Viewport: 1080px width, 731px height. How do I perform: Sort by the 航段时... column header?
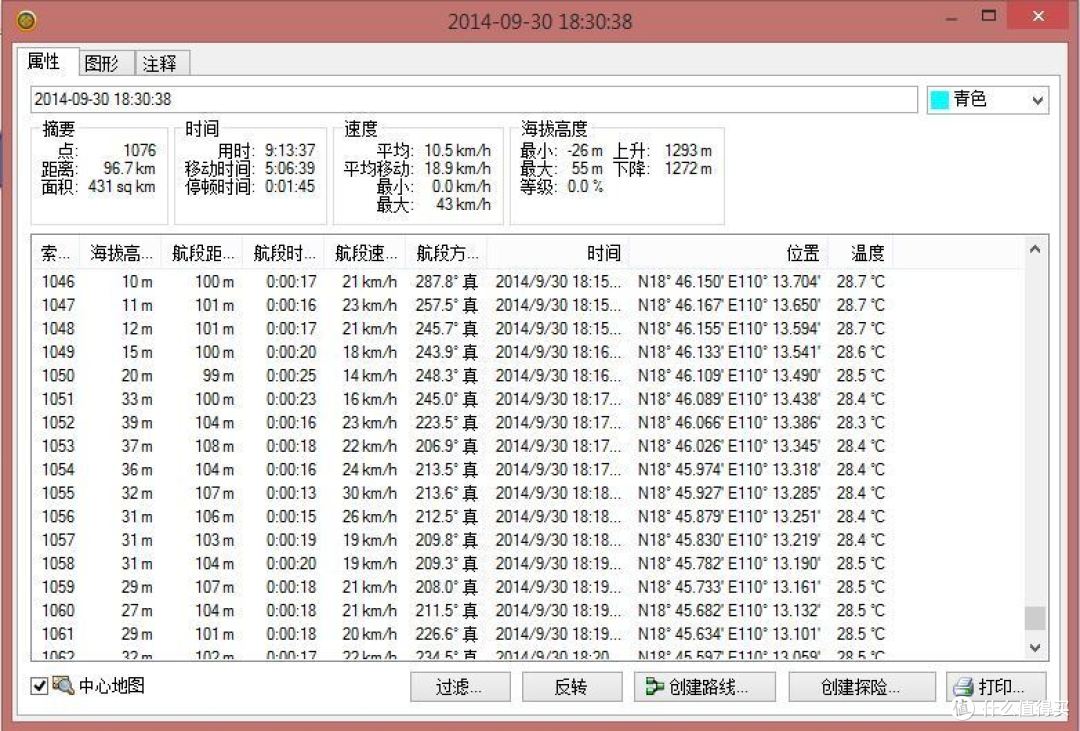[283, 254]
